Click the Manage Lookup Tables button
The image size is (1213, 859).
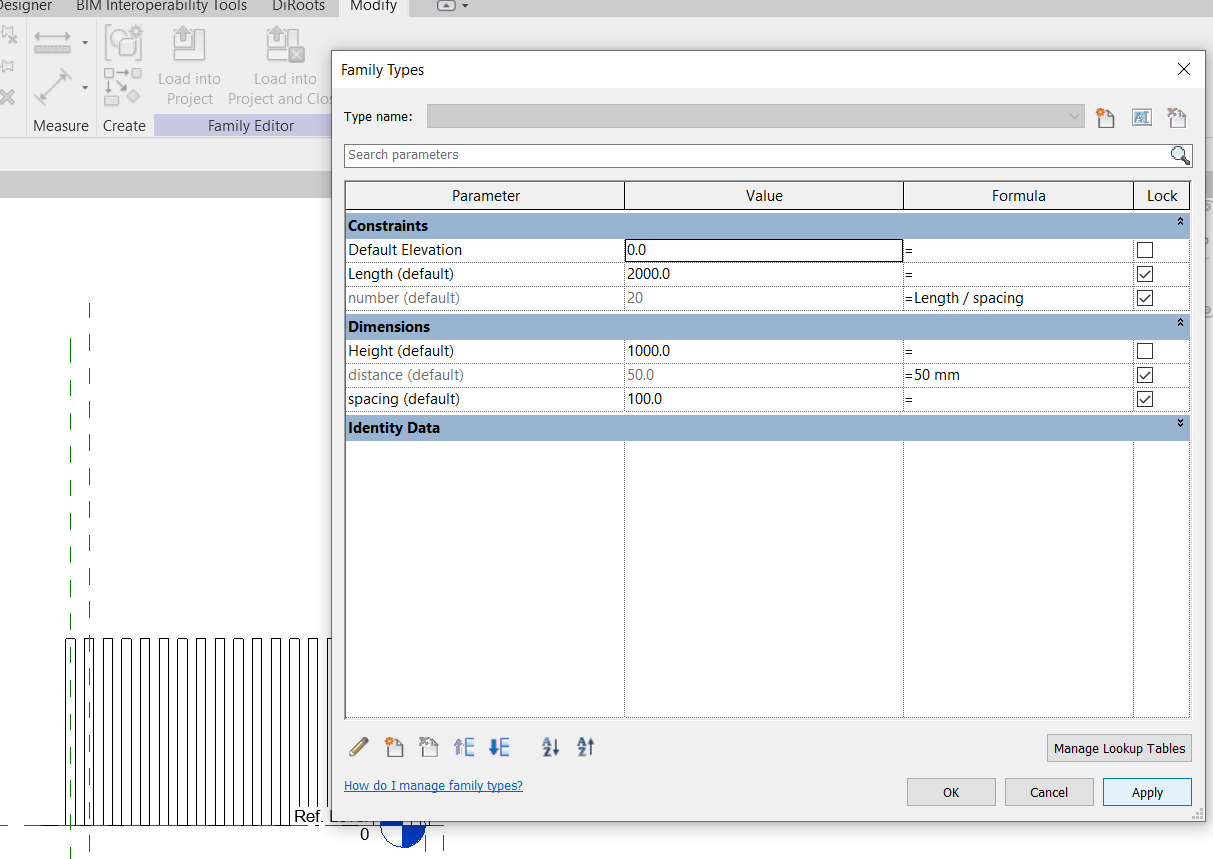point(1118,748)
